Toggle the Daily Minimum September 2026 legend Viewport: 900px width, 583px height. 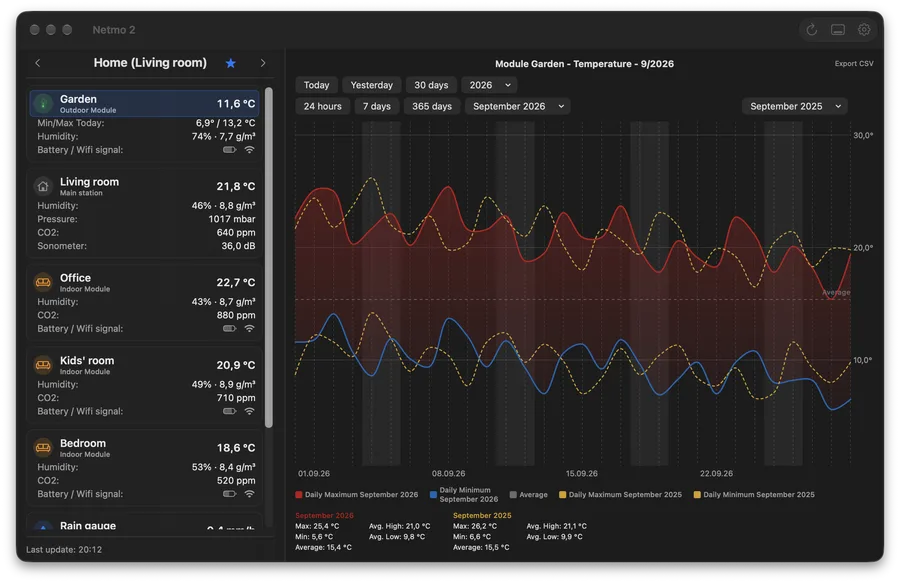pos(464,495)
